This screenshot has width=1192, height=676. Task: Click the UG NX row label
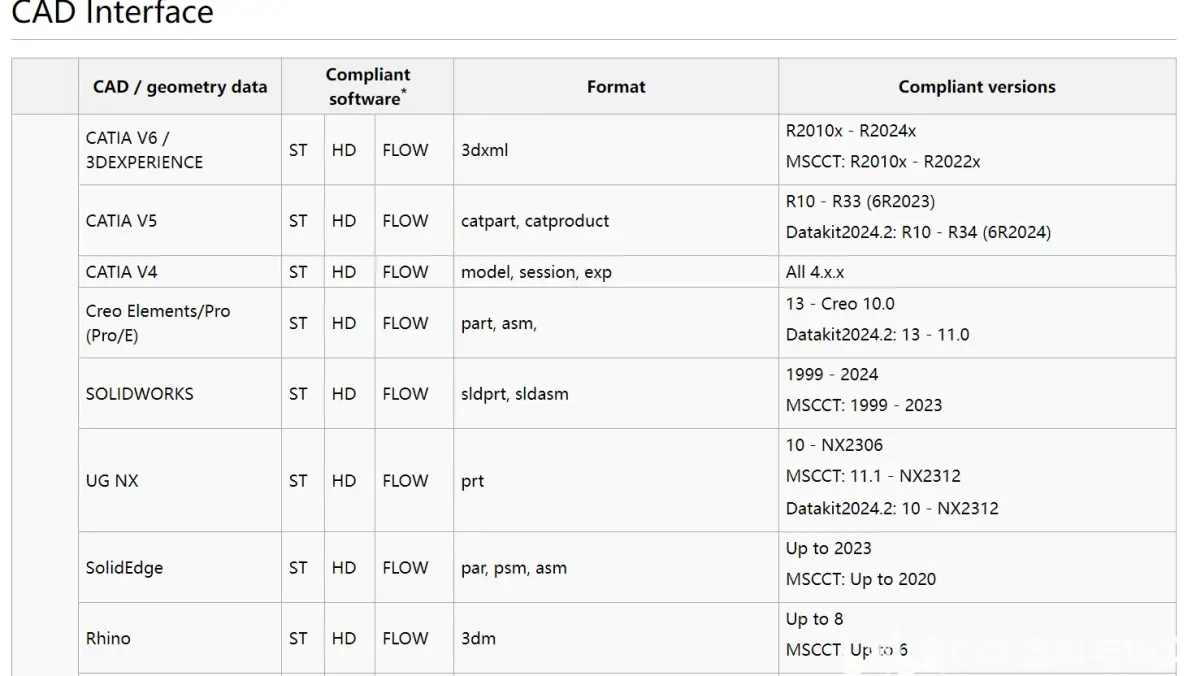pos(113,481)
